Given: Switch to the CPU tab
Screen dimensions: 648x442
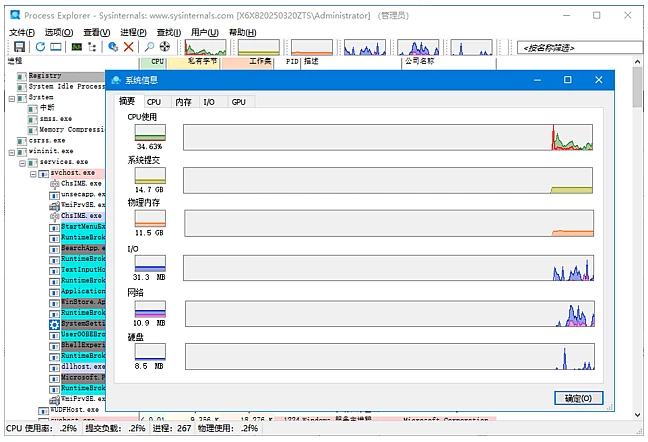Looking at the screenshot, I should click(153, 102).
